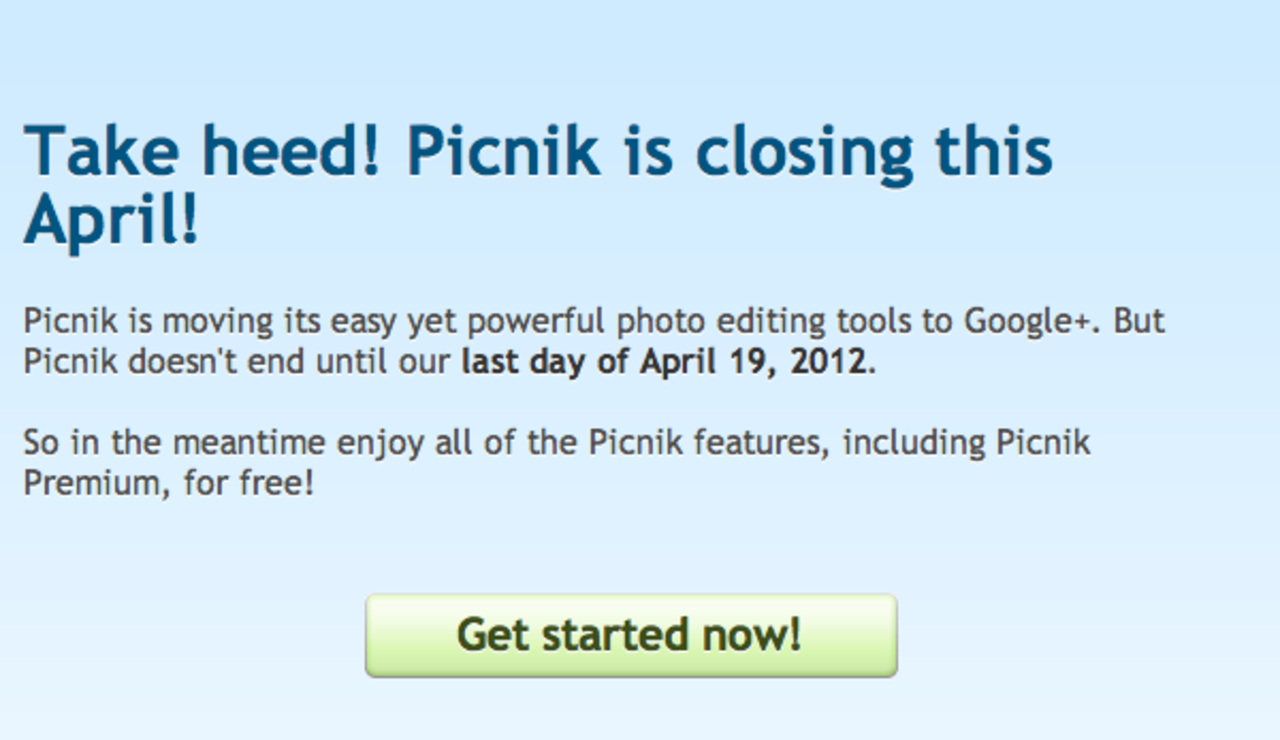Click the word "enjoy" in the second paragraph

pos(380,443)
